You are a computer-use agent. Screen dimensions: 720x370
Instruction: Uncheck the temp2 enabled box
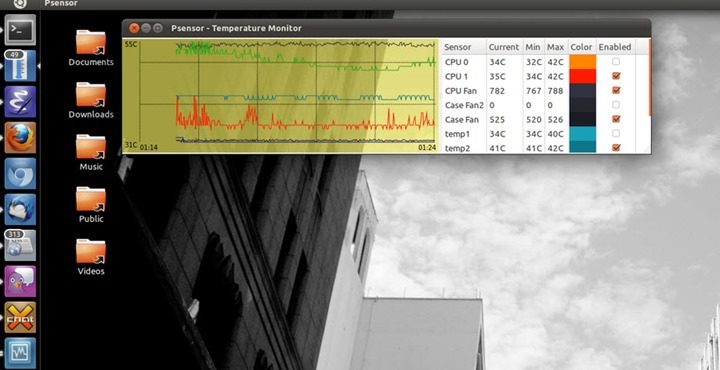(616, 148)
